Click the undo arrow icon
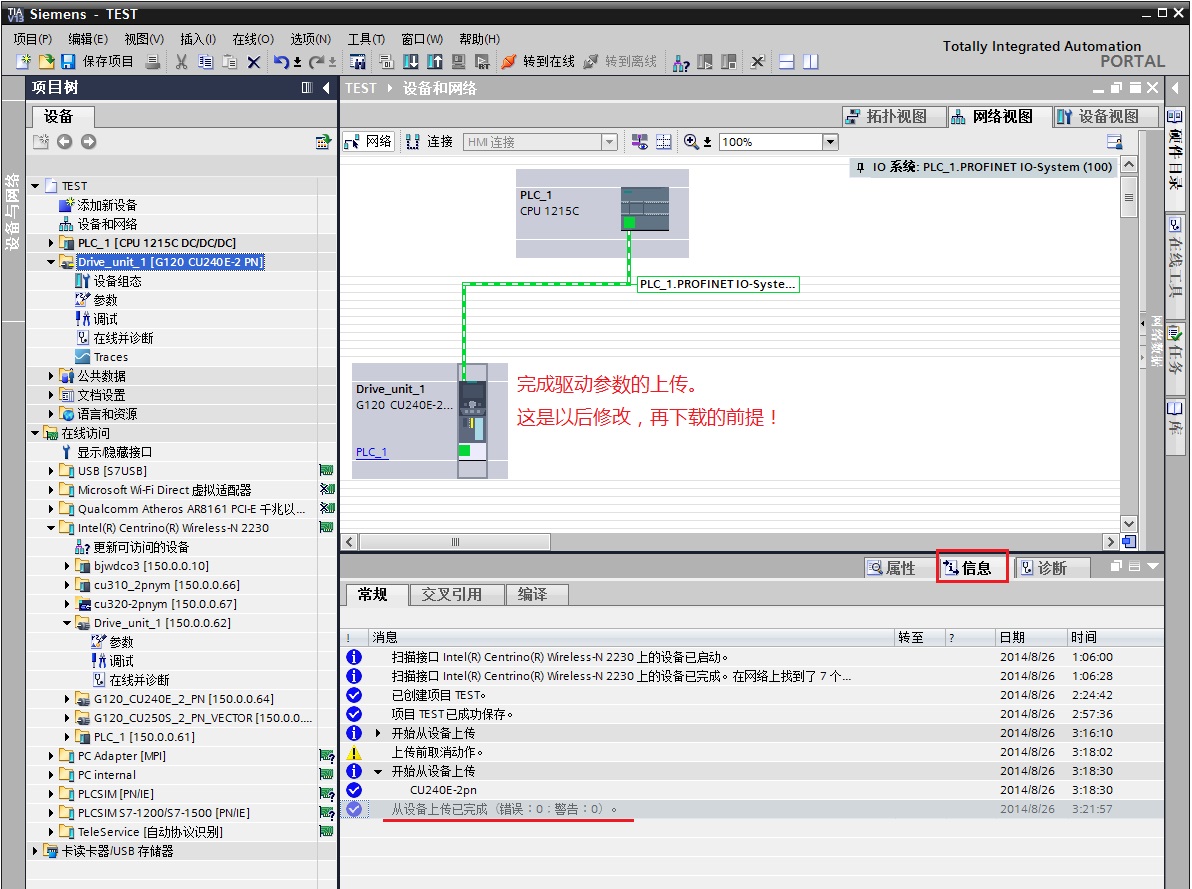The image size is (1192, 889). pos(281,62)
